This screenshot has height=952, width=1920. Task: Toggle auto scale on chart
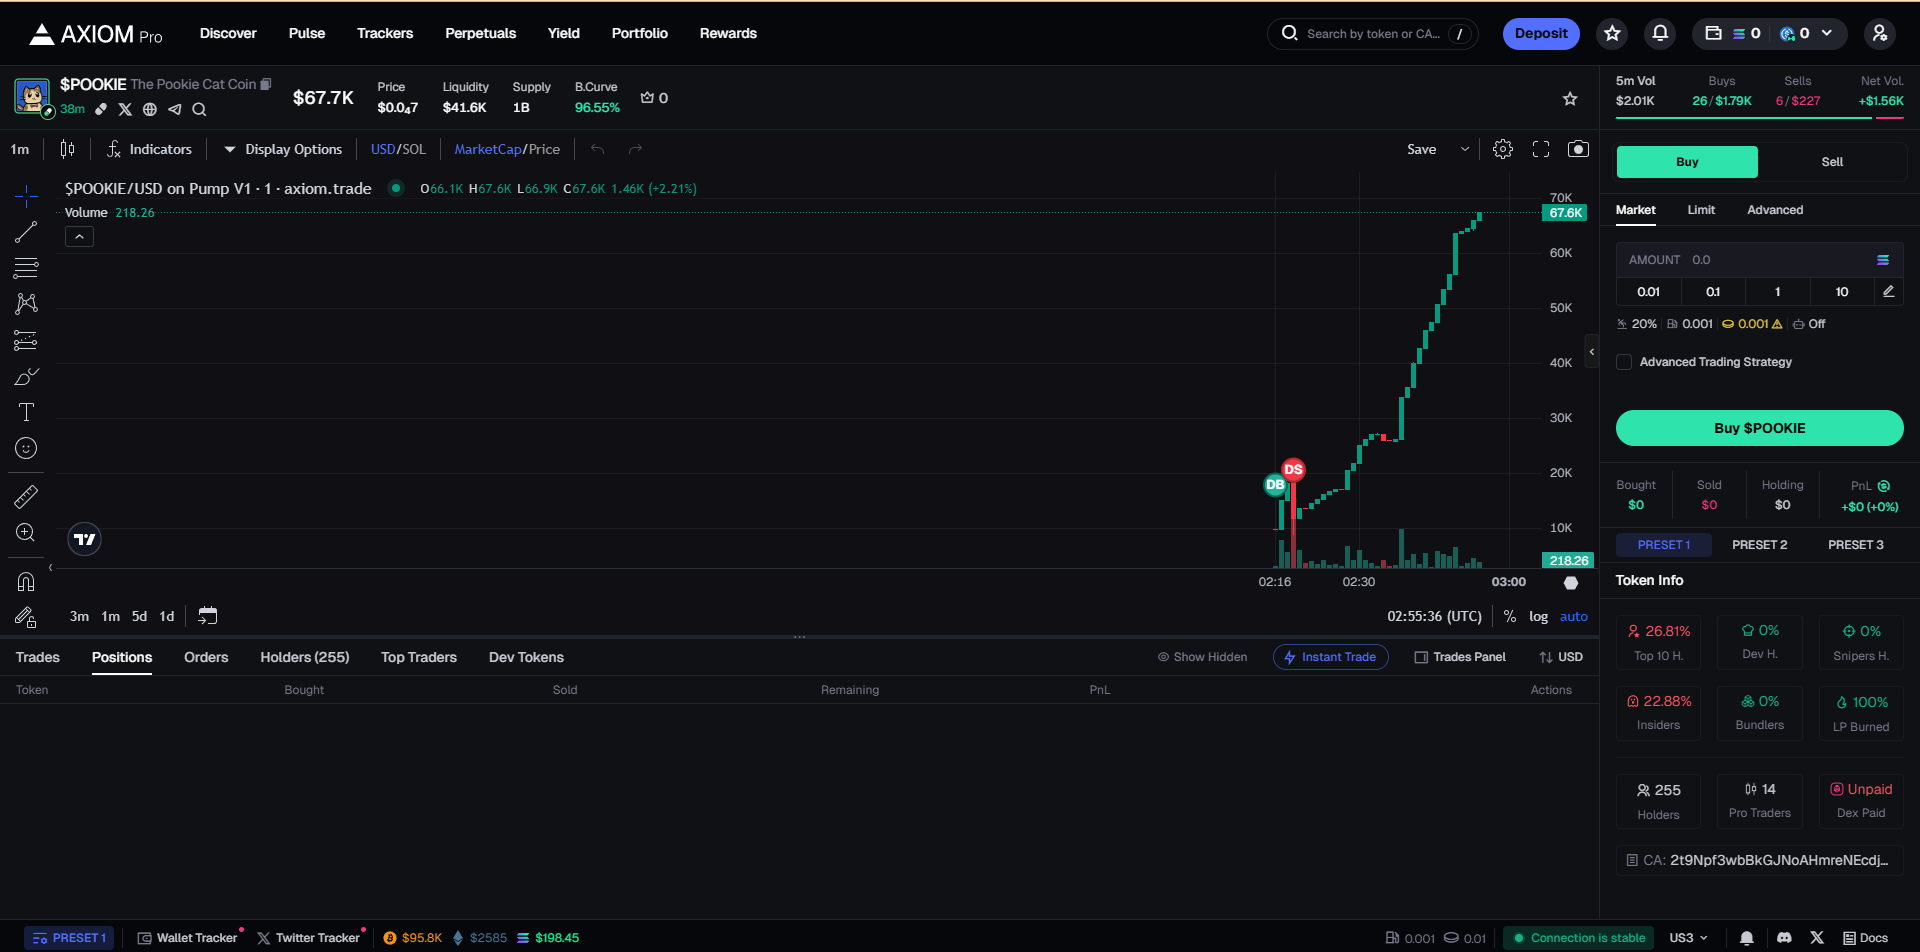(1574, 616)
